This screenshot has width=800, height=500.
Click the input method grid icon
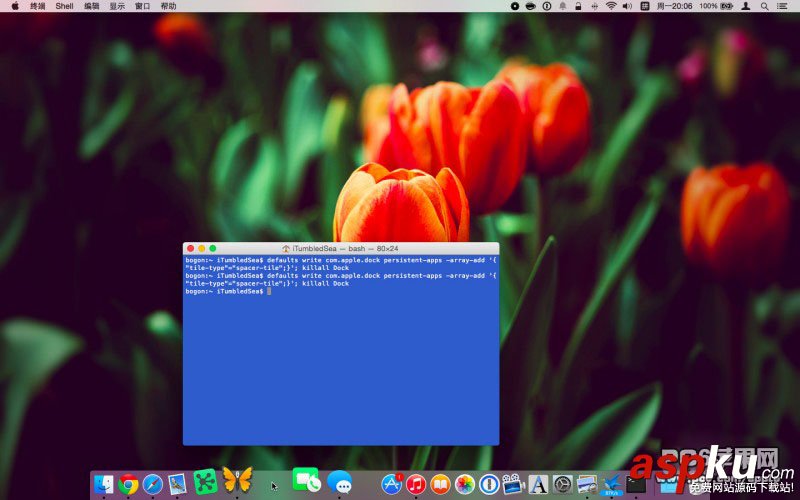[x=645, y=6]
